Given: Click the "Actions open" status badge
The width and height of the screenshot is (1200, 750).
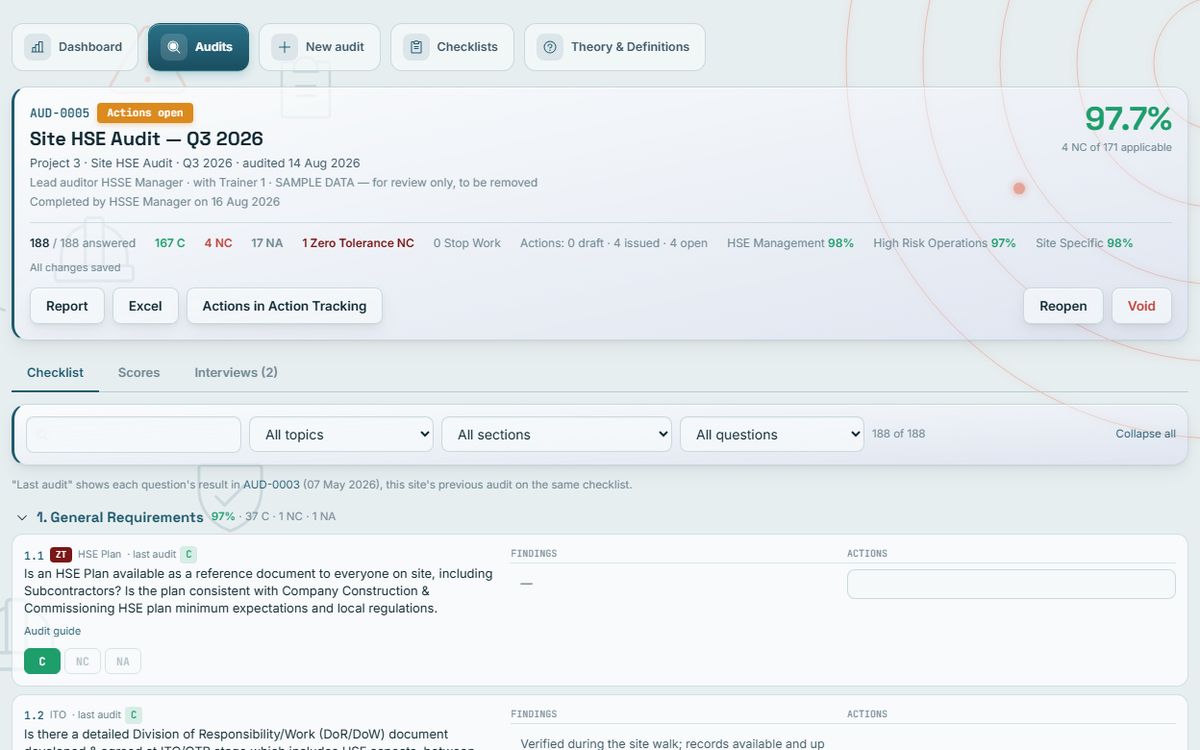Looking at the screenshot, I should coord(145,113).
